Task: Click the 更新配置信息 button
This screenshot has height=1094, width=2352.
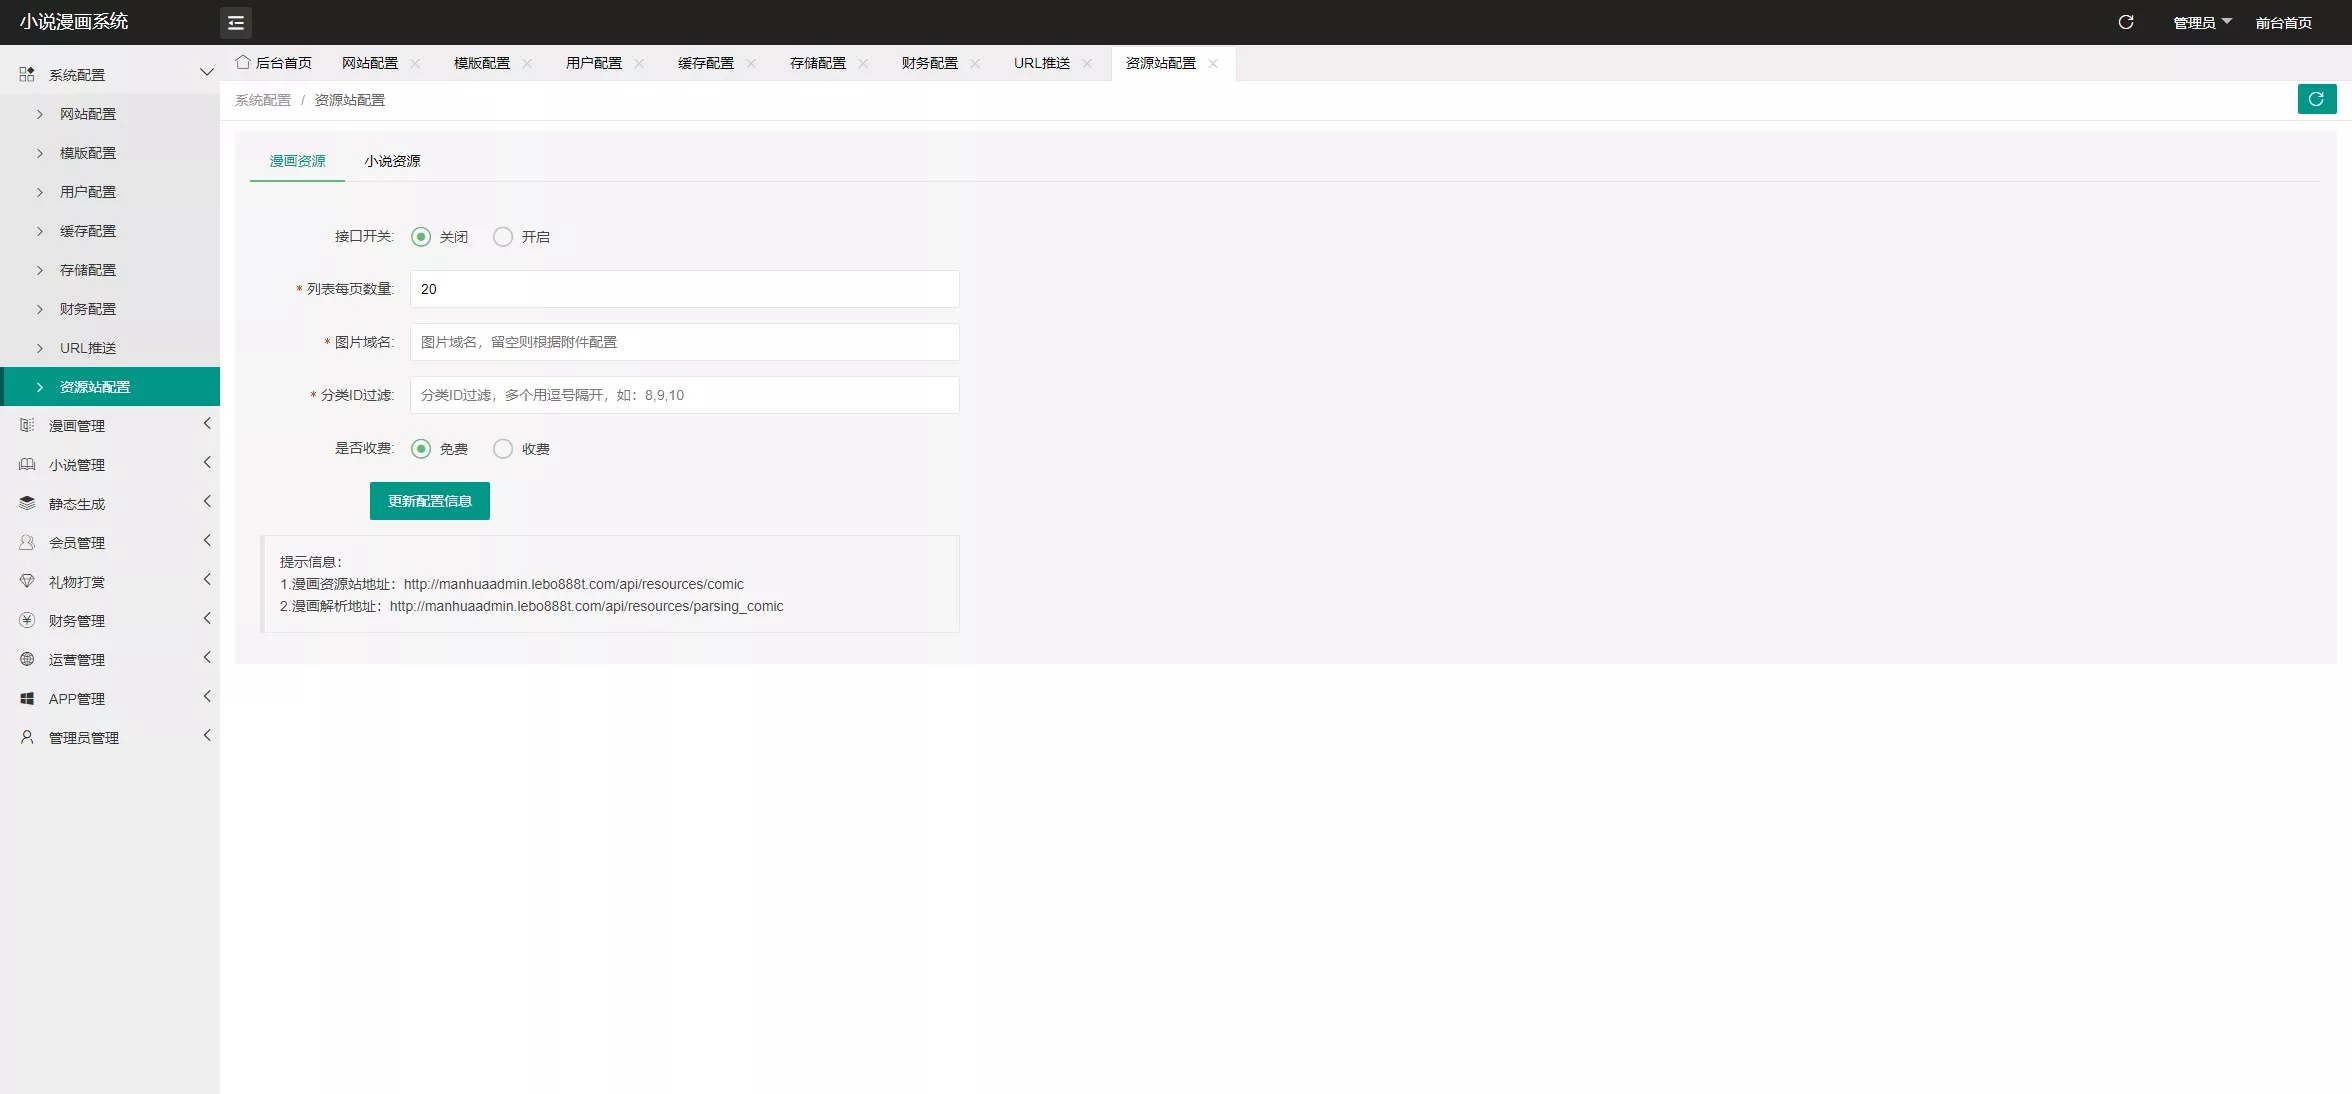Action: point(430,501)
